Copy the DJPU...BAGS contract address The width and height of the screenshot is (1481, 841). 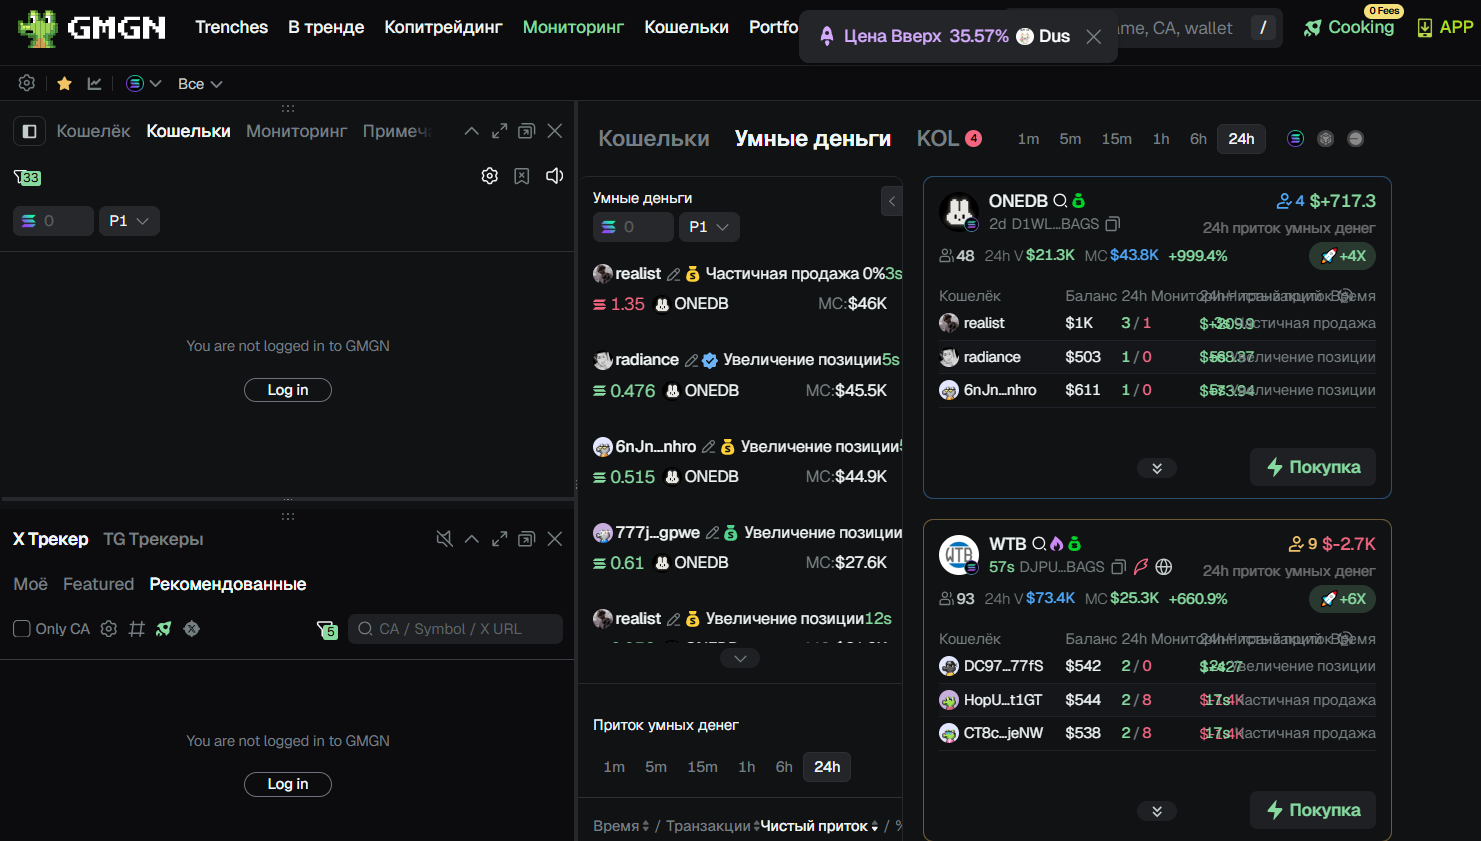coord(1119,567)
